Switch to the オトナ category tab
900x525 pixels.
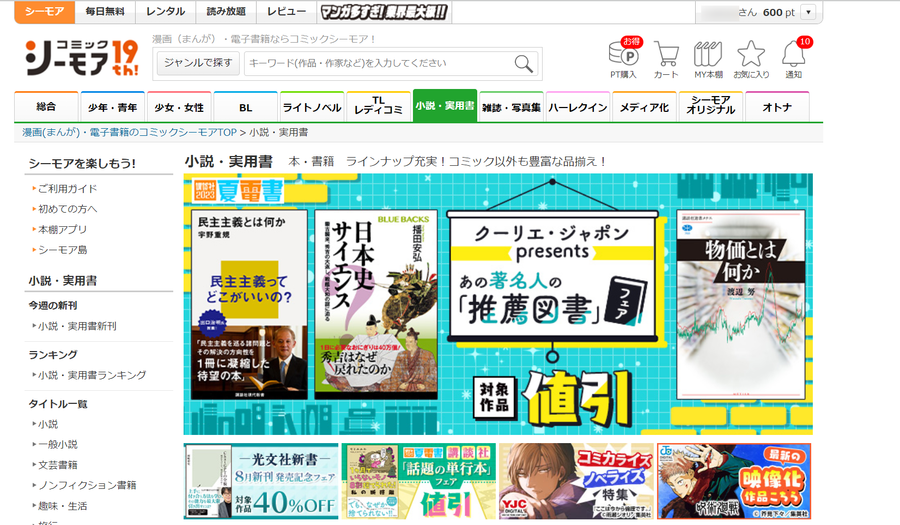pyautogui.click(x=777, y=107)
